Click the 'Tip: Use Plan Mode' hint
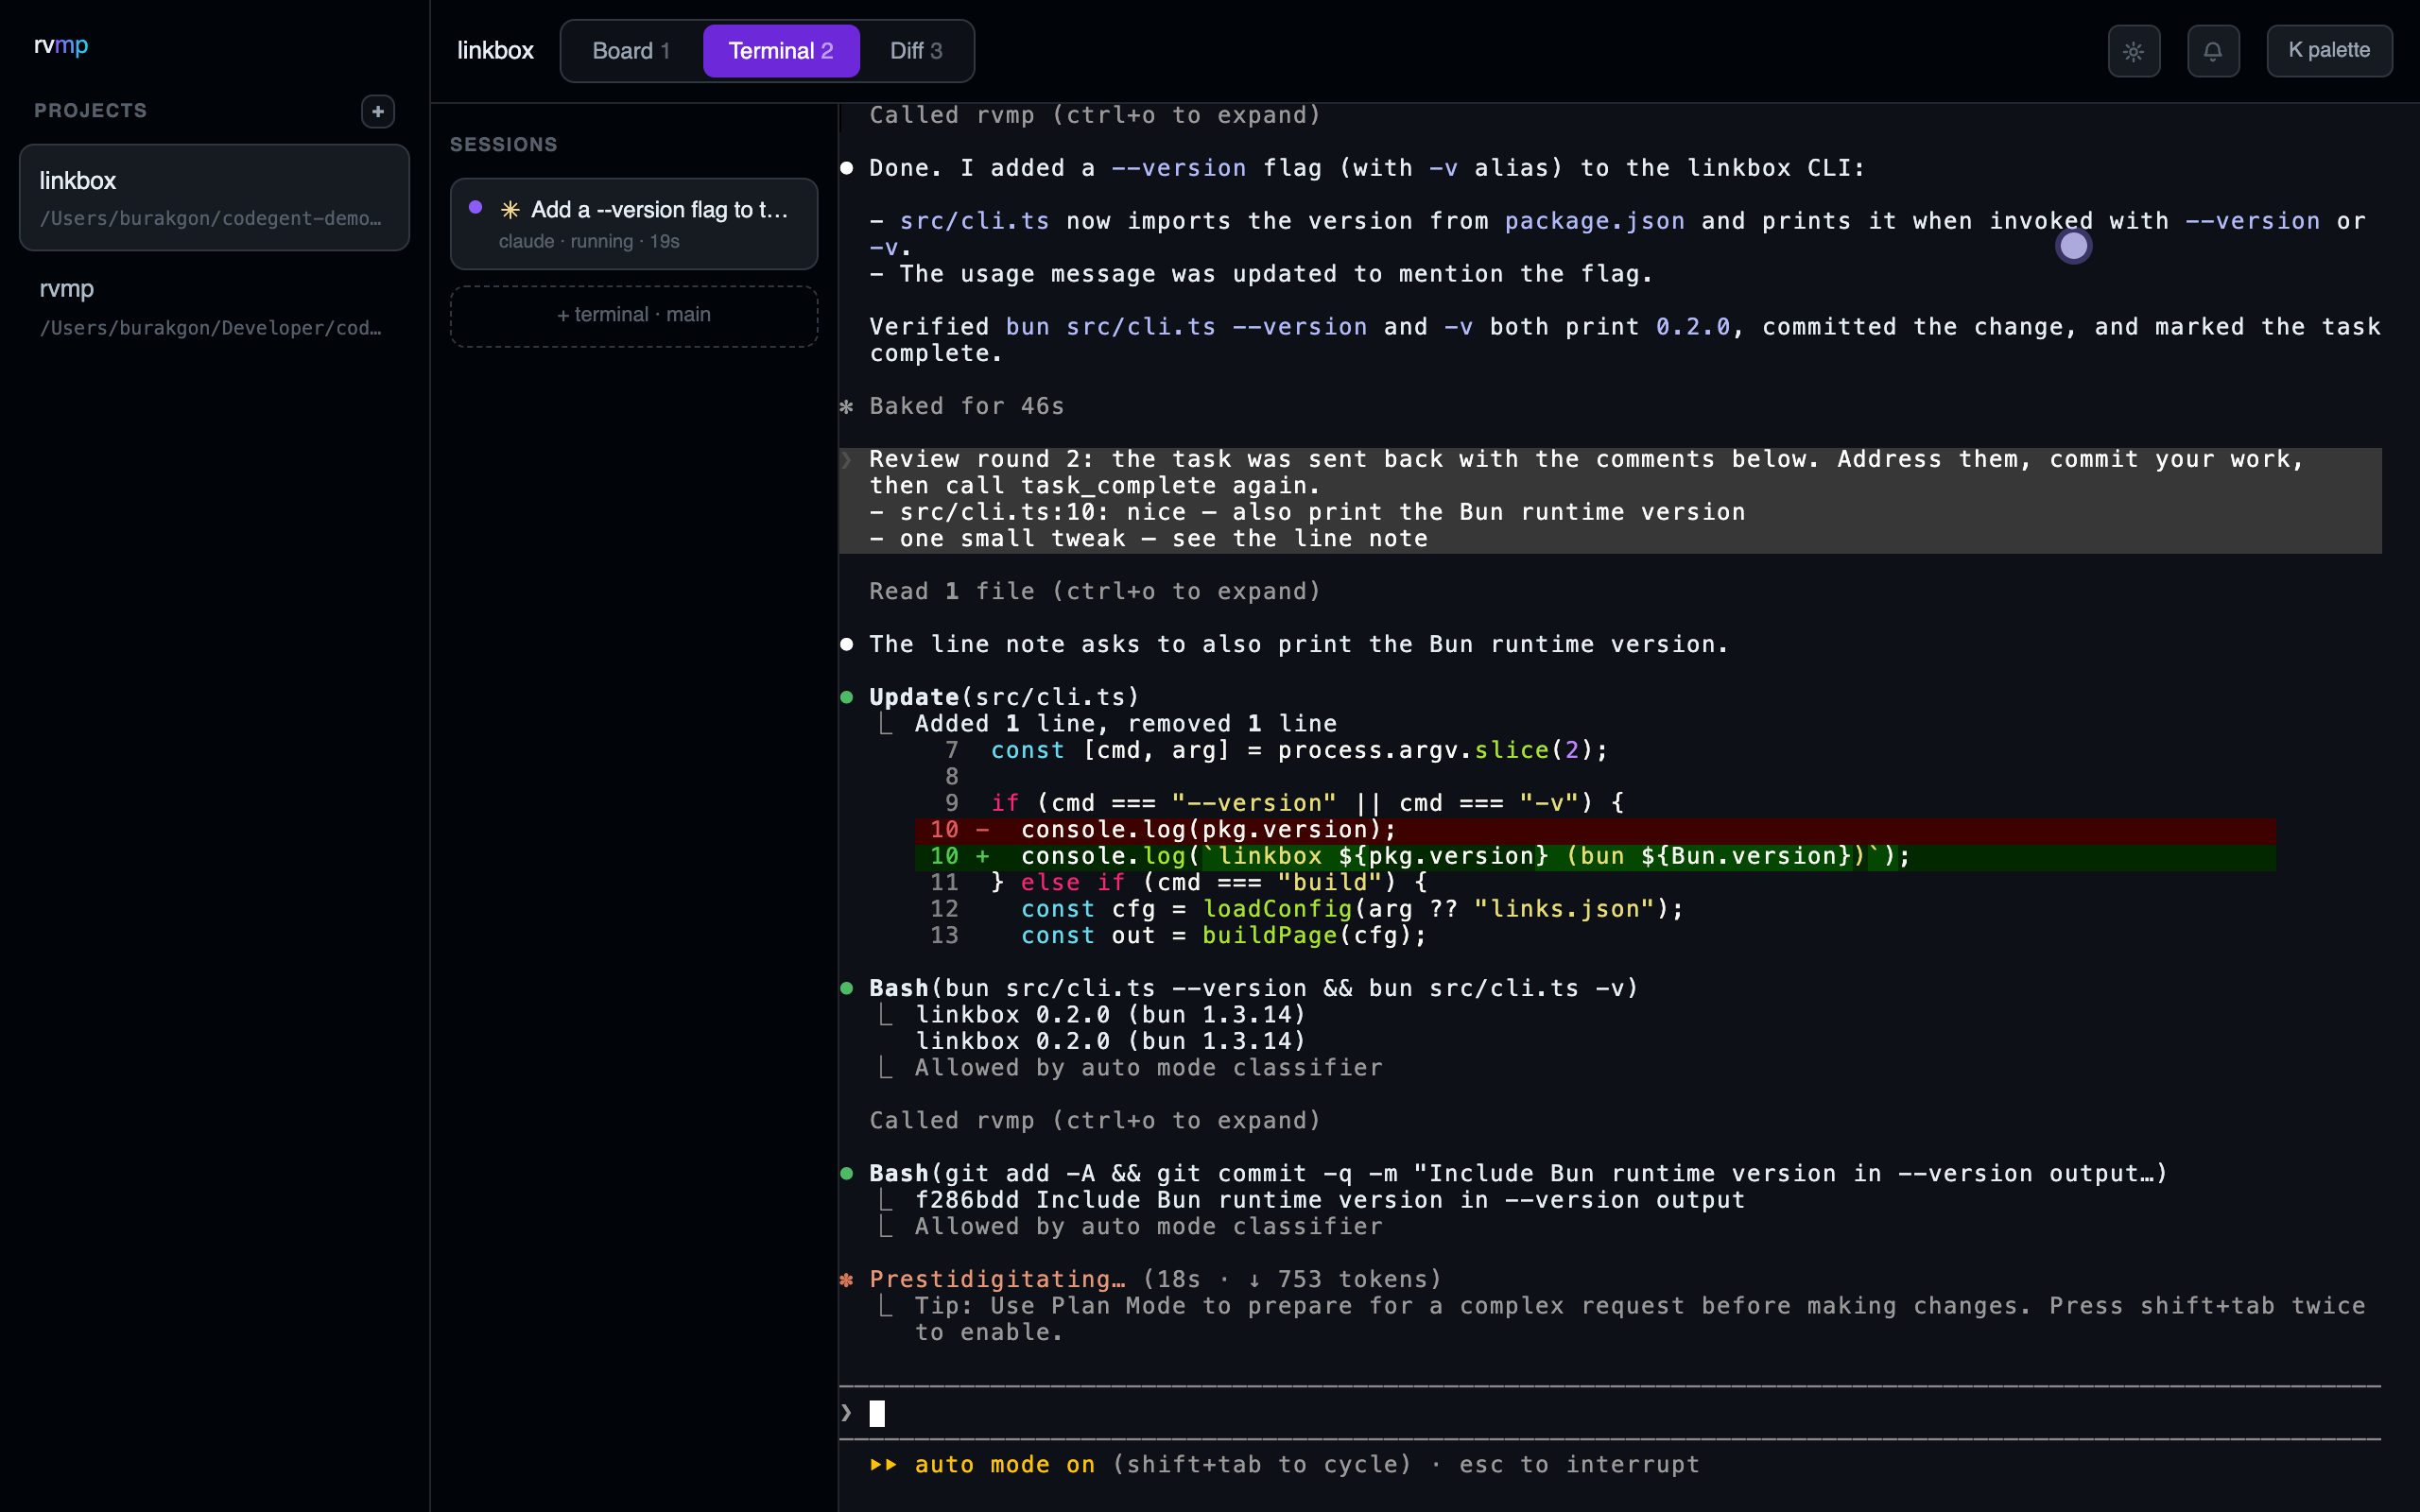 click(1640, 1319)
